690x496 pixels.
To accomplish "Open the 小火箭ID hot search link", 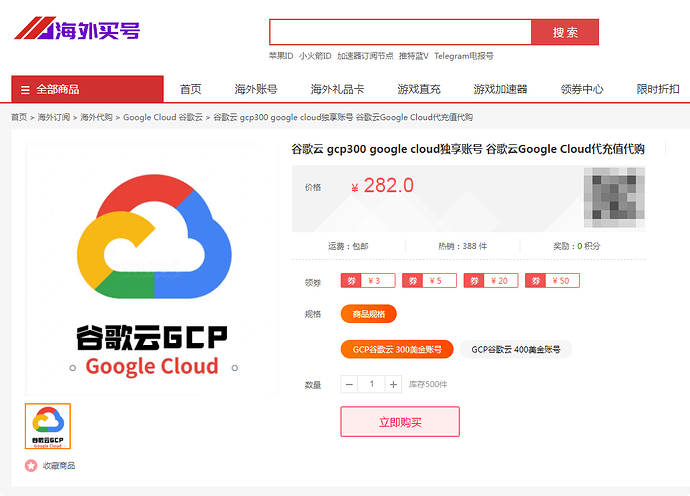I will [315, 56].
